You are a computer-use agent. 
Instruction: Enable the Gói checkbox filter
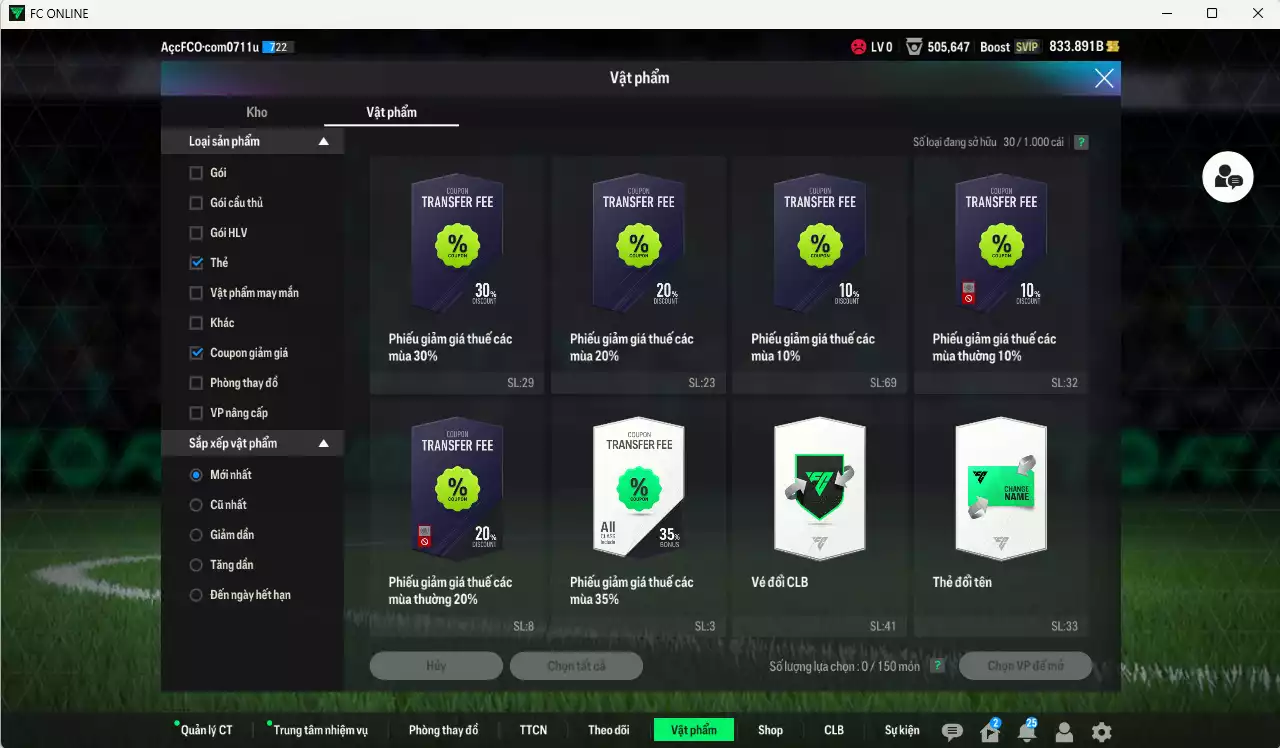[196, 172]
